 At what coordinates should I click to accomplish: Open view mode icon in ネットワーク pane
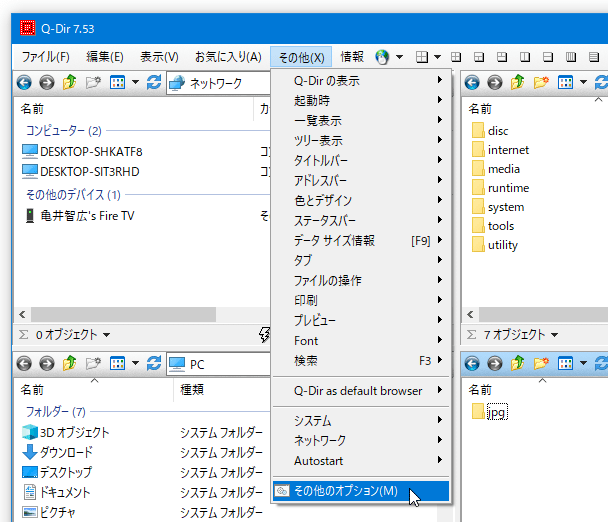point(117,82)
